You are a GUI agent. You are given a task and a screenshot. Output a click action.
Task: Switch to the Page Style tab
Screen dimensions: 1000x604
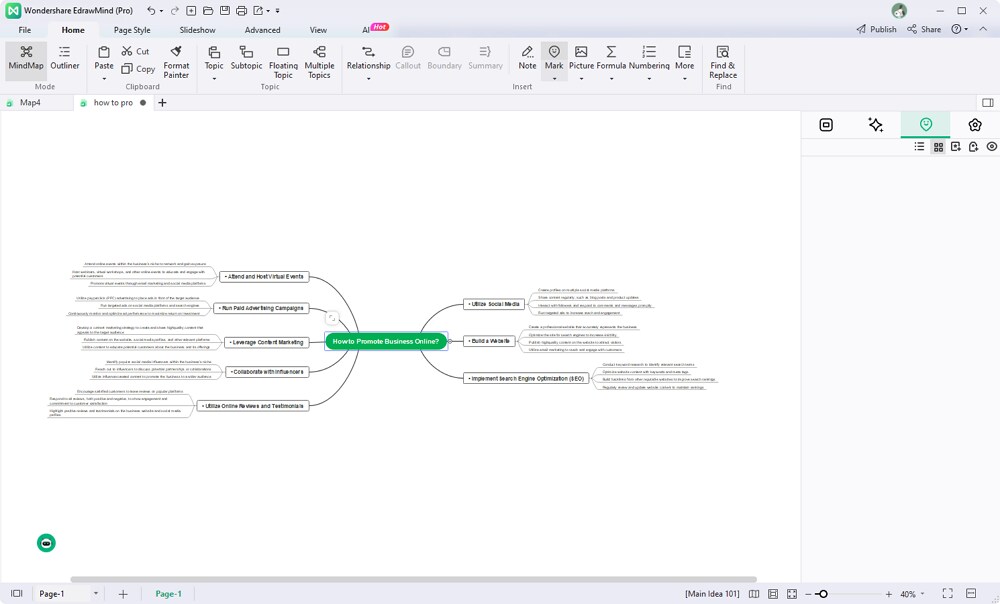(132, 30)
